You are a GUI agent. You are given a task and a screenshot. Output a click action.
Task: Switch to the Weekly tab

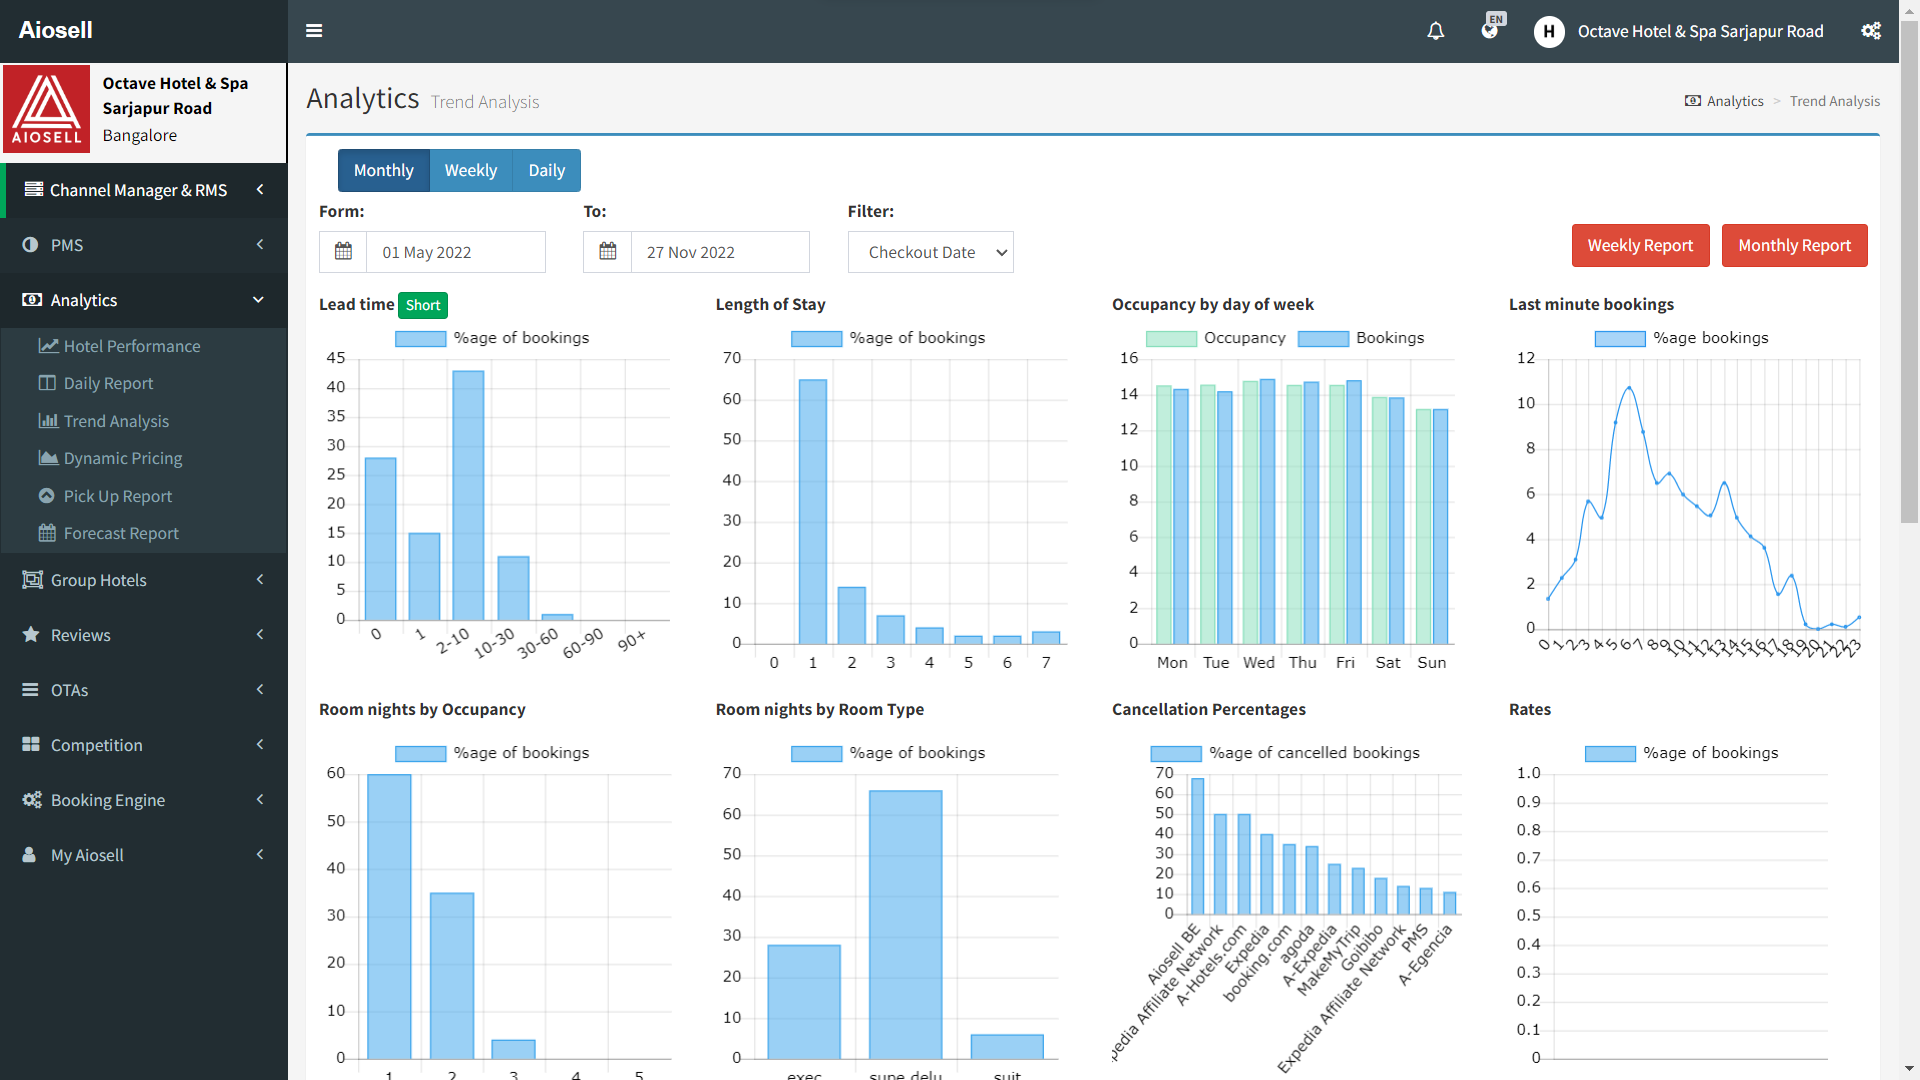pyautogui.click(x=470, y=170)
